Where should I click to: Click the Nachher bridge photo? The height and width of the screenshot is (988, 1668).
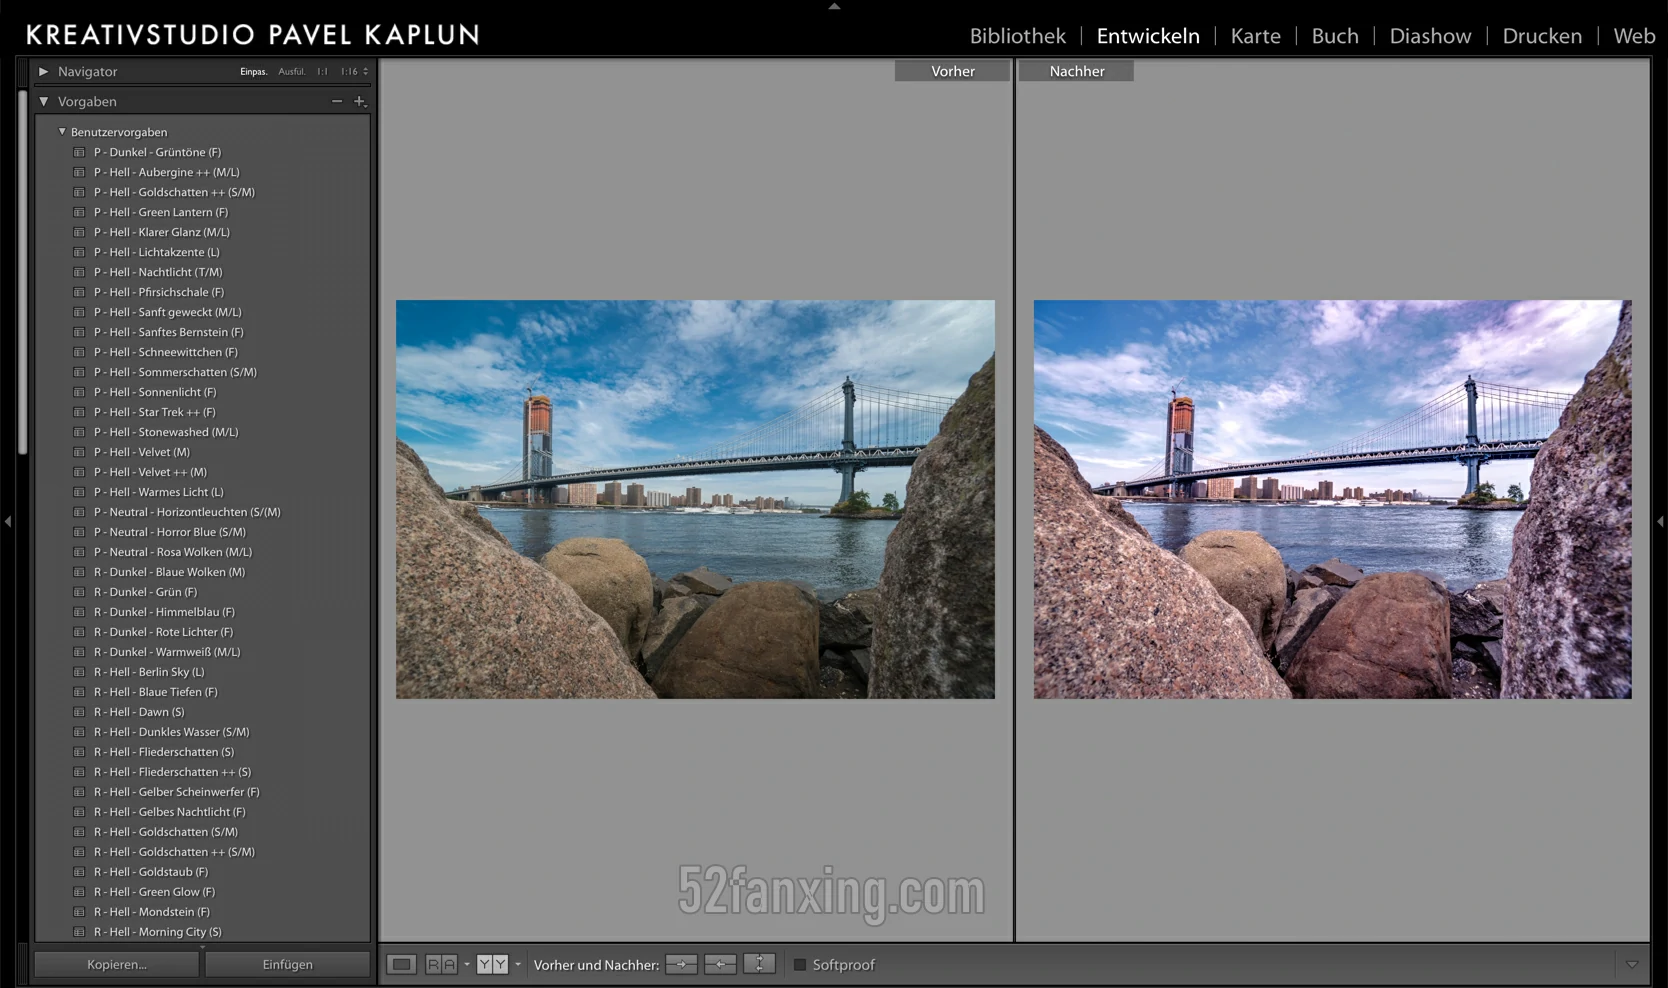tap(1333, 499)
